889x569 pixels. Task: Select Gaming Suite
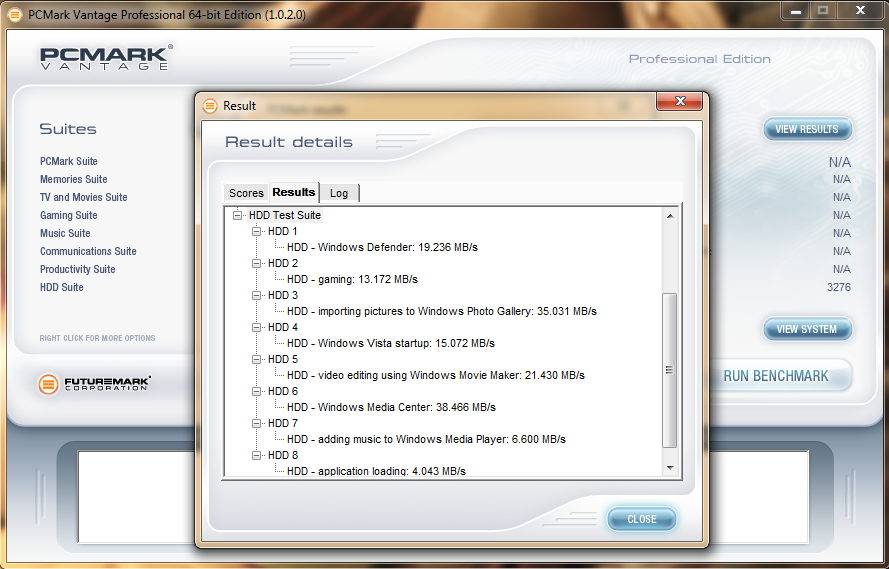point(69,215)
